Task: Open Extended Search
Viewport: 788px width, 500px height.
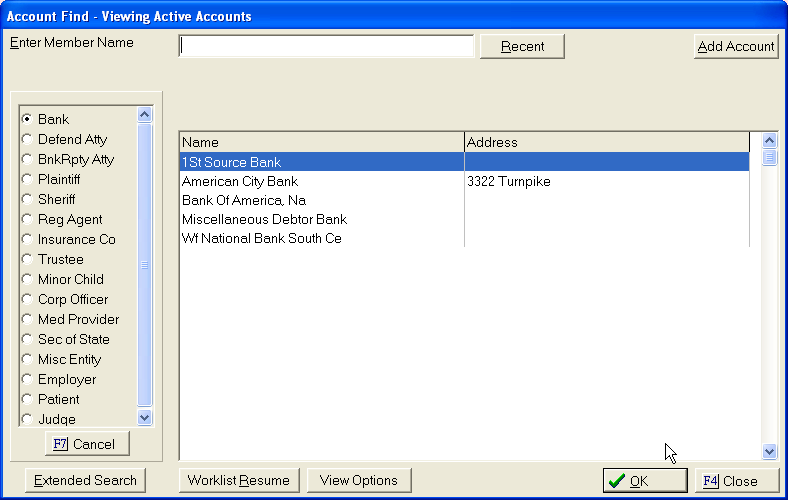Action: coord(85,481)
